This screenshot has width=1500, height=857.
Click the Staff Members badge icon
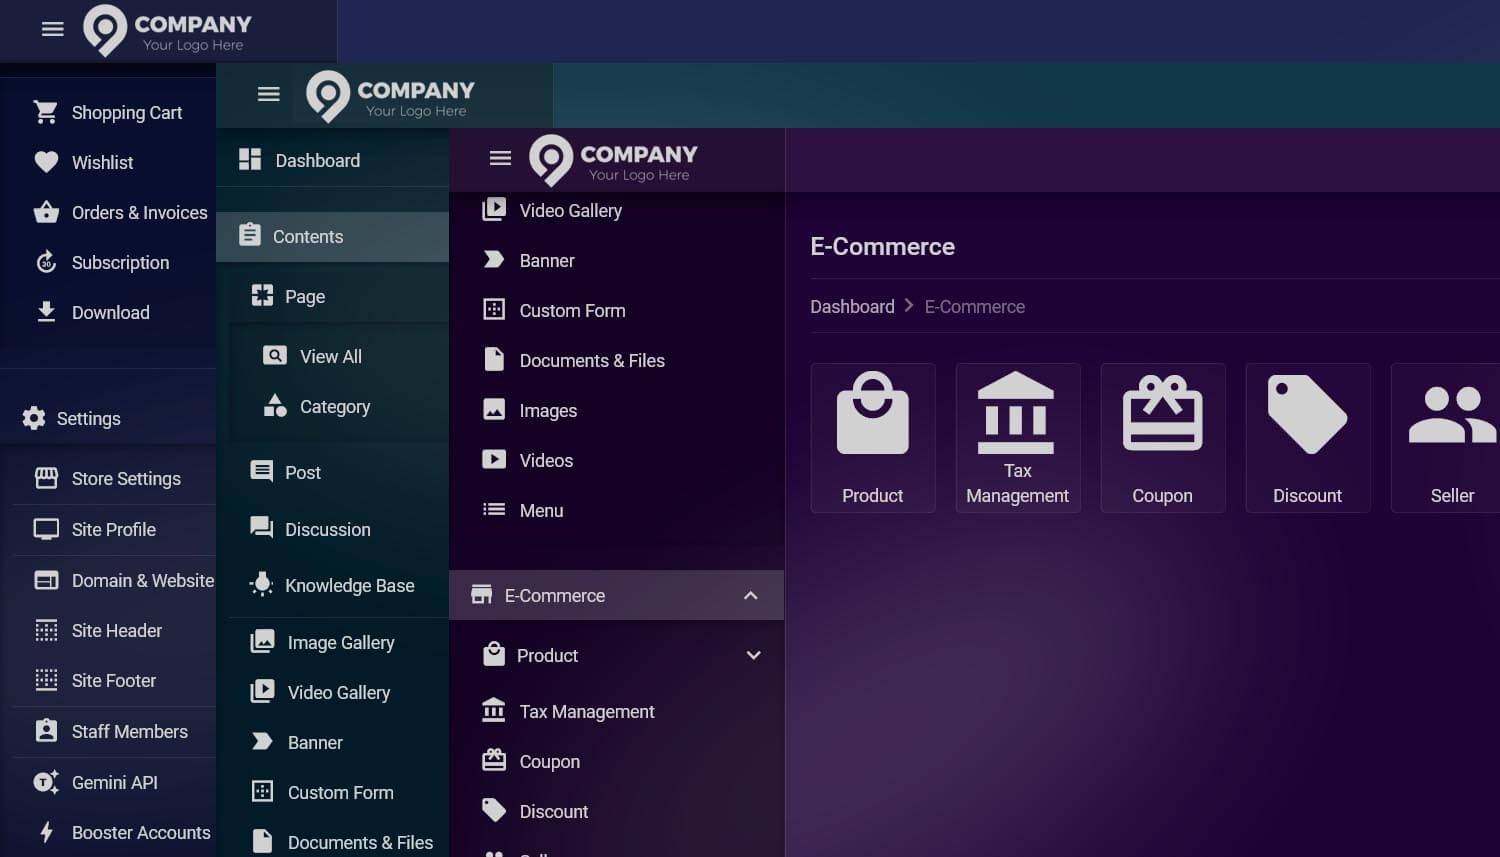[46, 731]
